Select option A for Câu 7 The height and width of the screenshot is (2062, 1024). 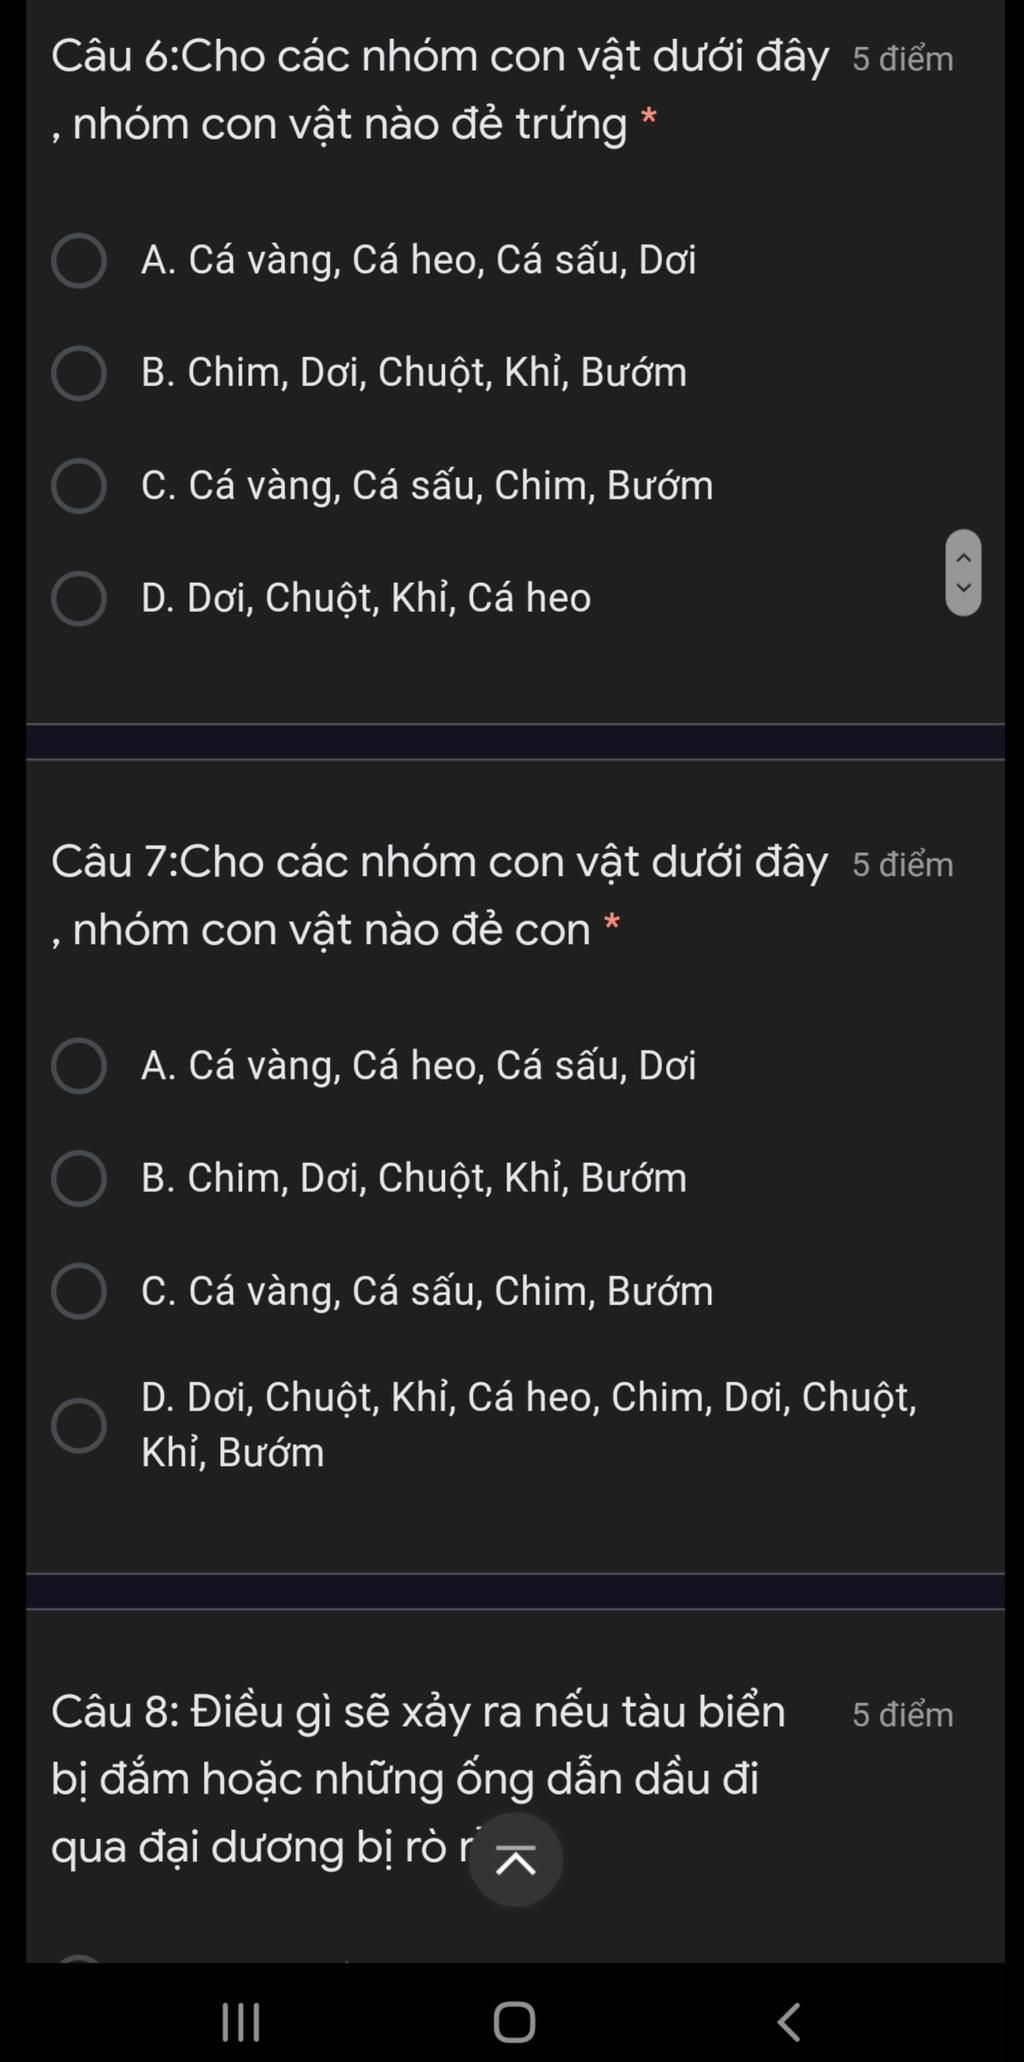point(79,1066)
